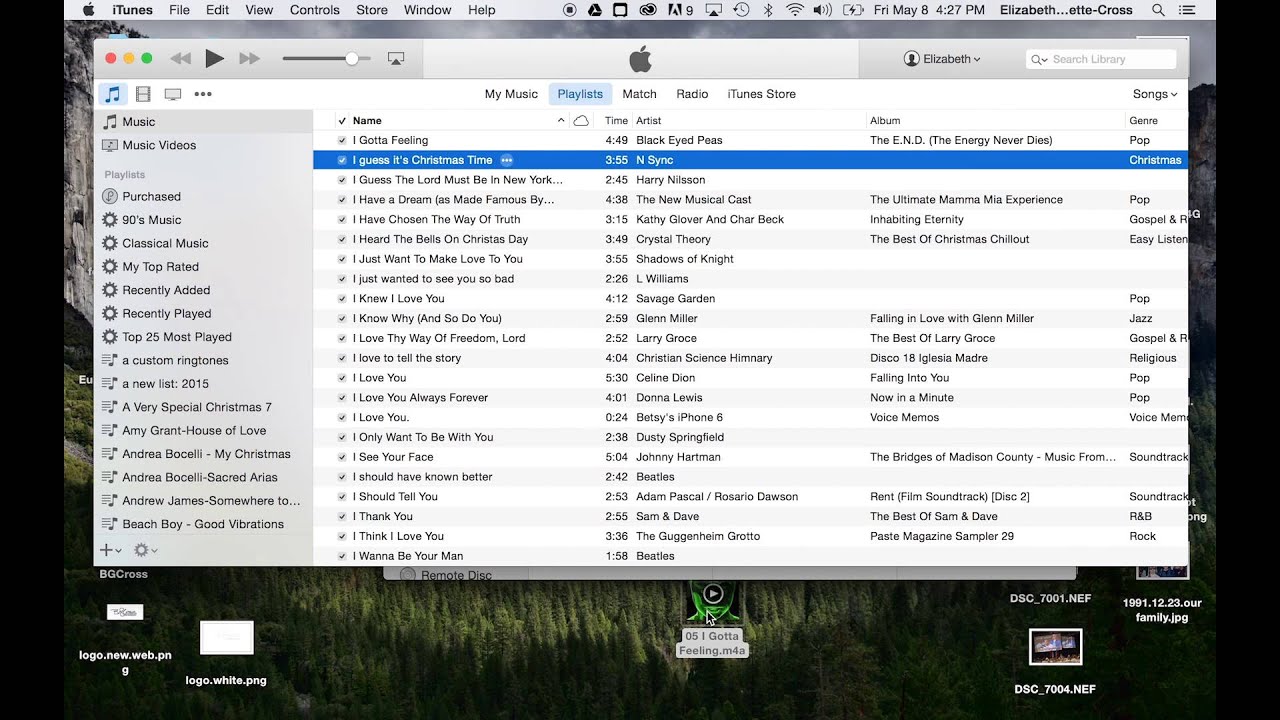Switch to the iTunes Store tab
This screenshot has width=1280, height=720.
pyautogui.click(x=762, y=94)
